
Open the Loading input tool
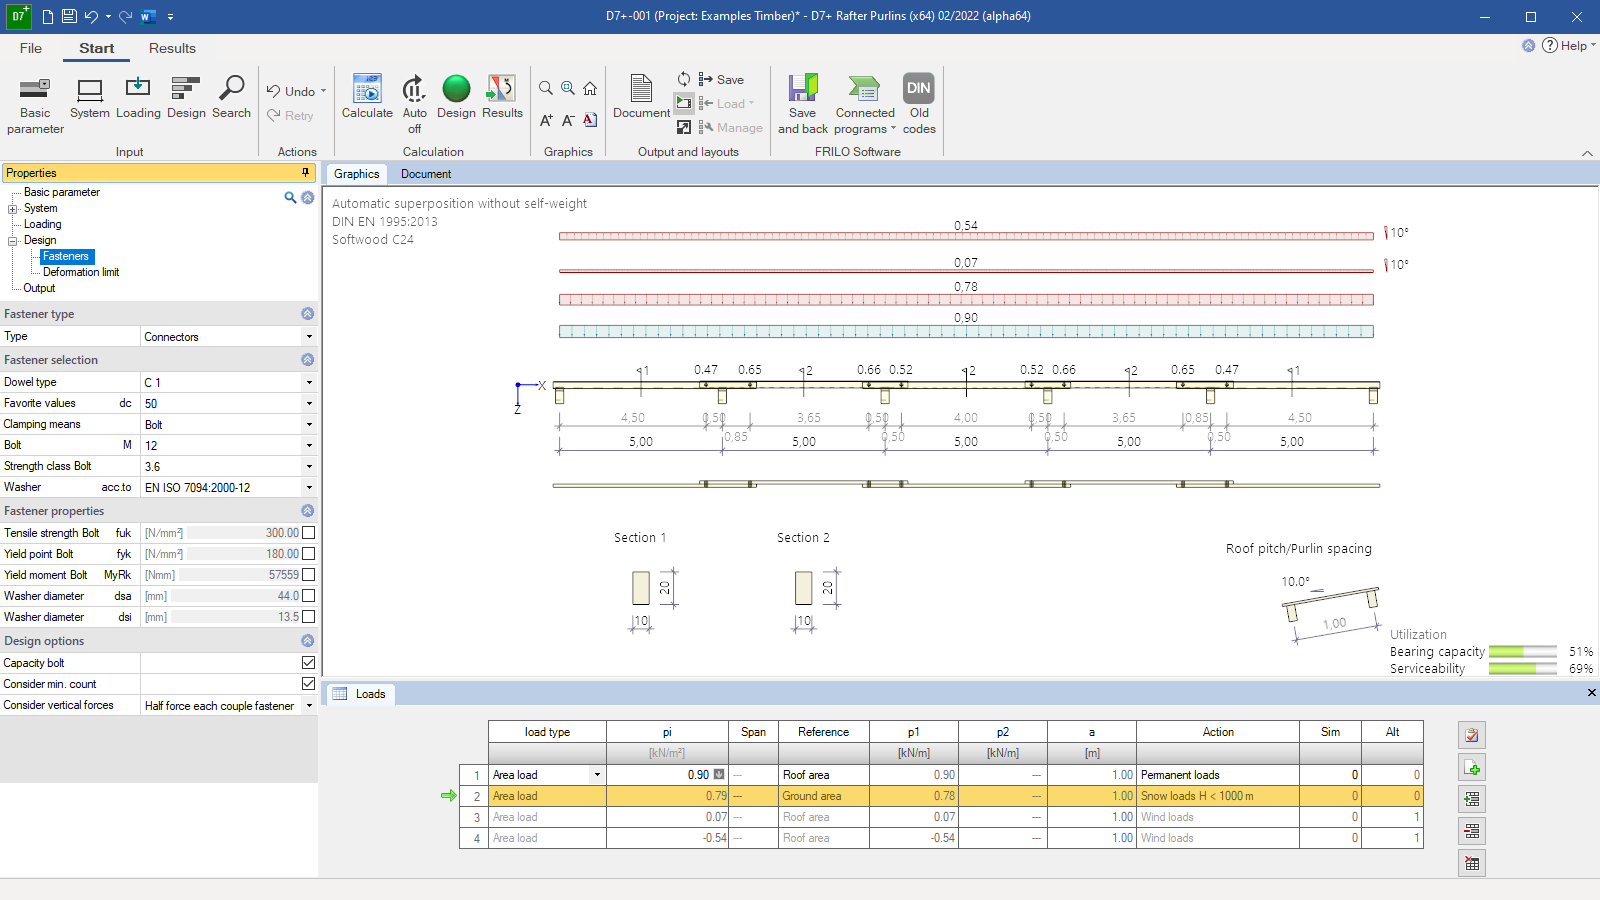tap(138, 97)
